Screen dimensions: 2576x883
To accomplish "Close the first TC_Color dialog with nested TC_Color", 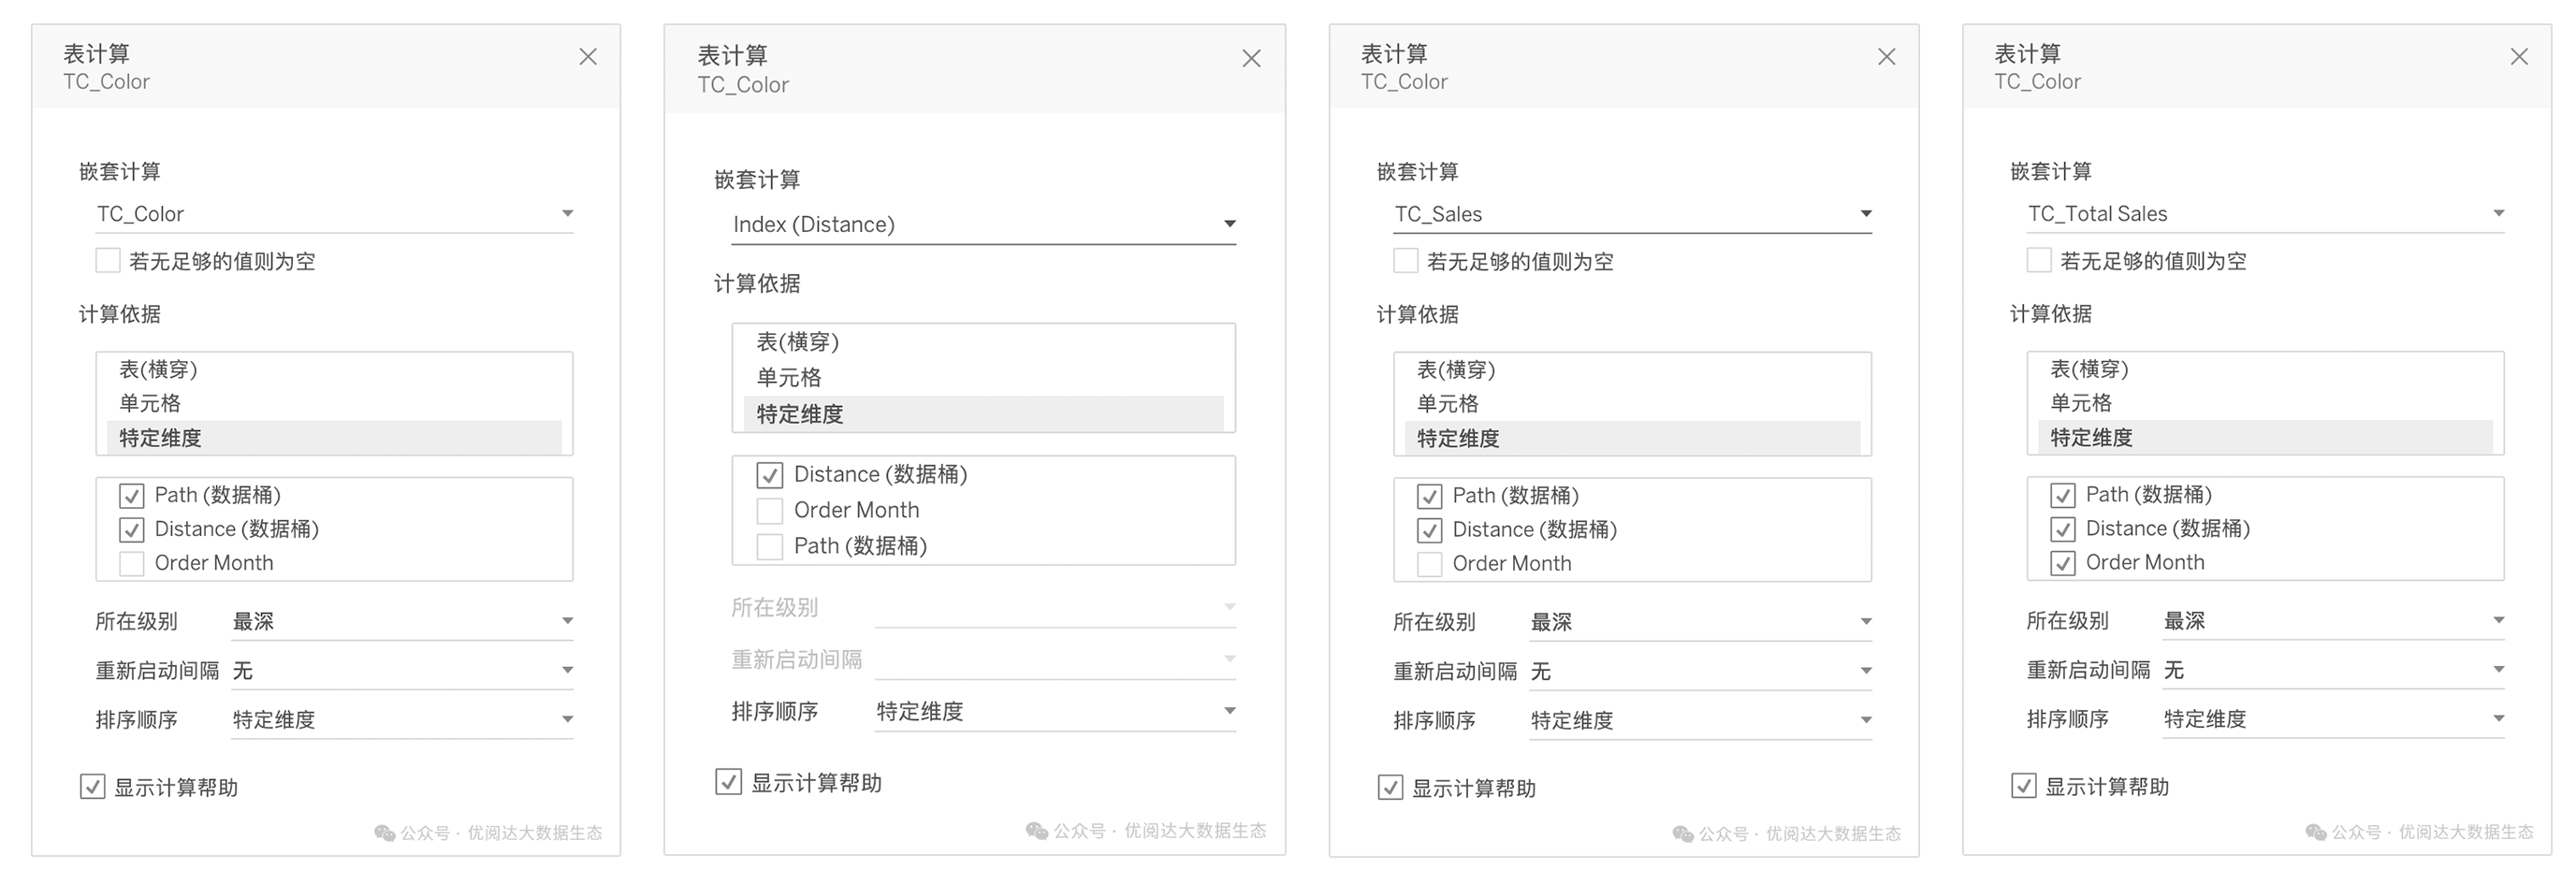I will tap(588, 57).
